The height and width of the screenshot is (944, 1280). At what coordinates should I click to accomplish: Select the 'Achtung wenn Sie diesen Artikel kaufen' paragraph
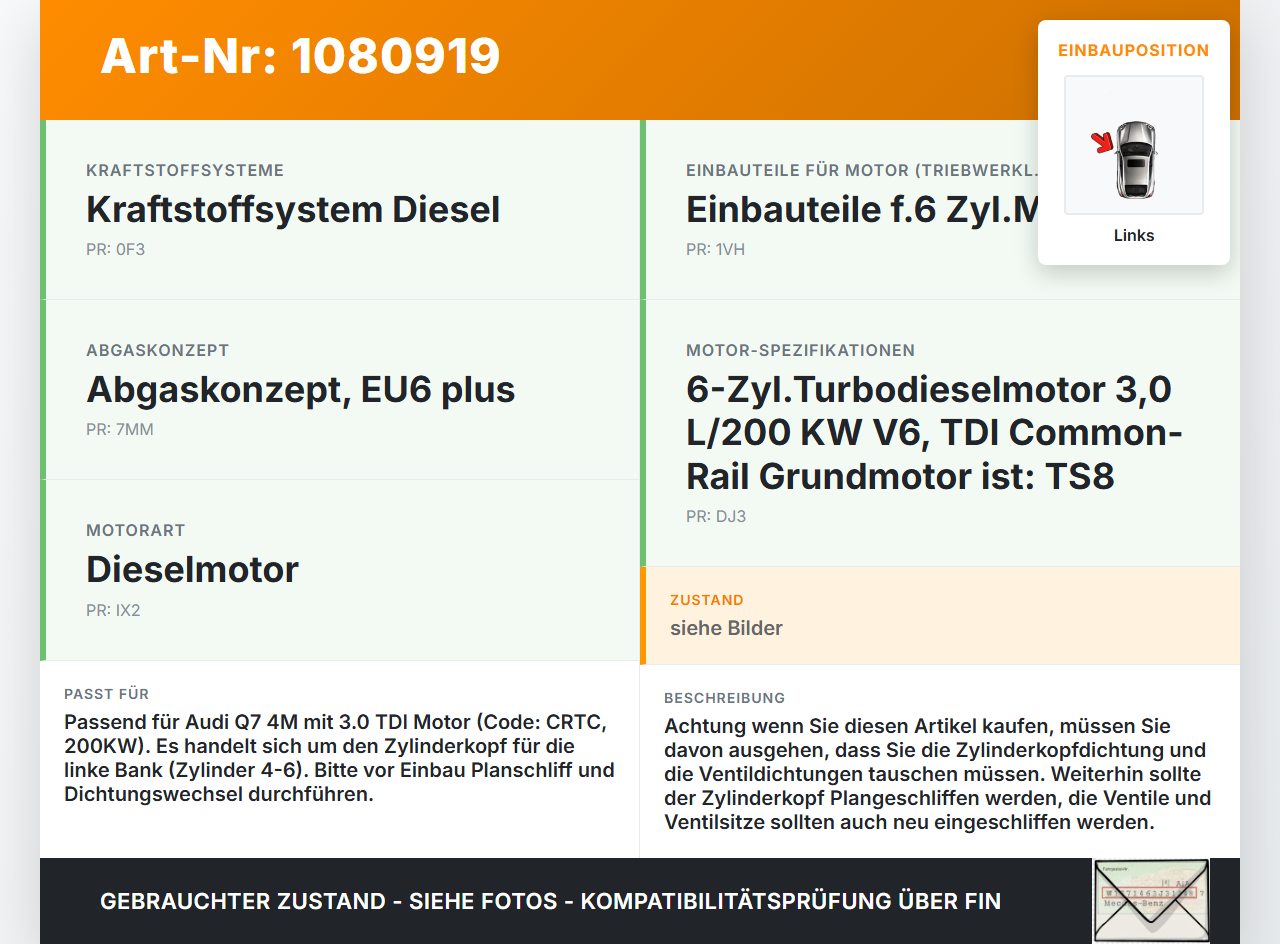tap(938, 775)
